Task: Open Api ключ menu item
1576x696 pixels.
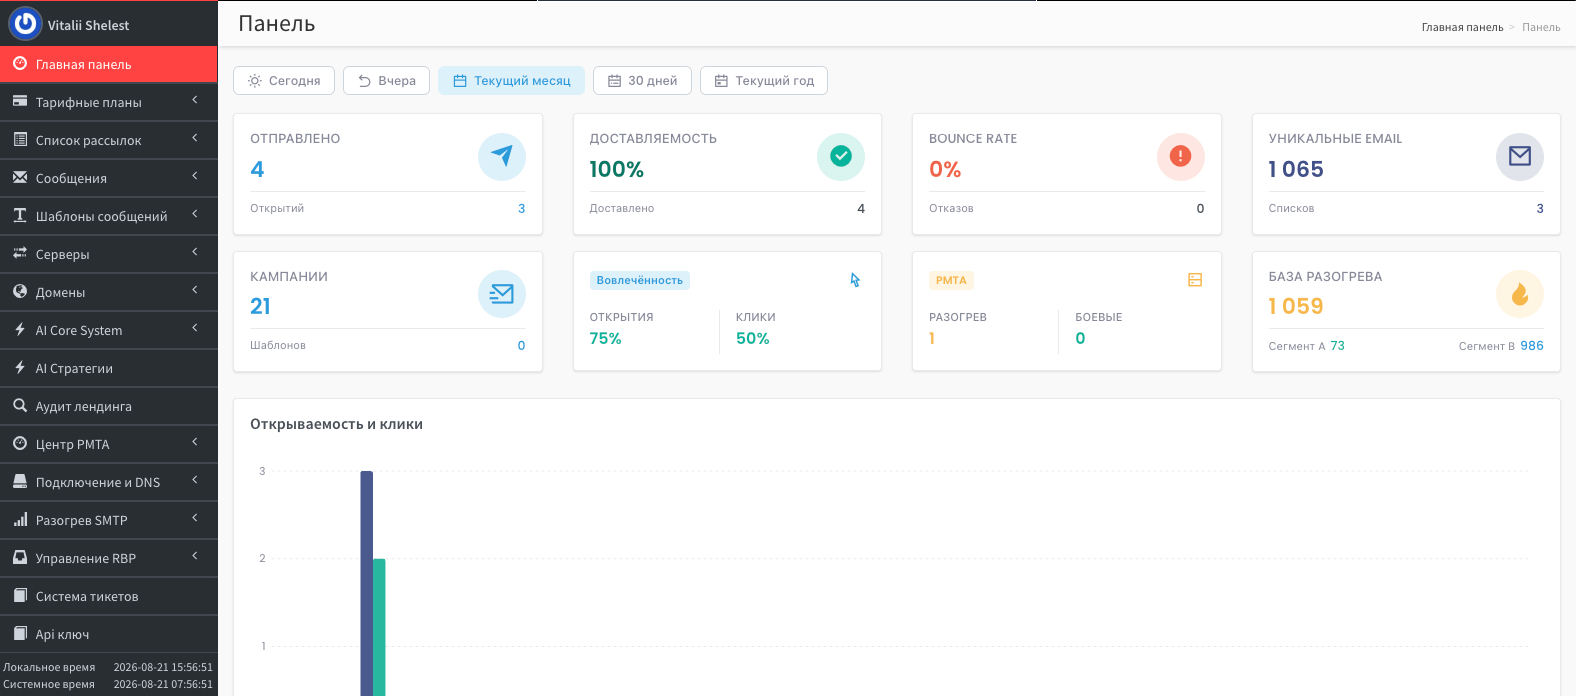Action: (109, 634)
